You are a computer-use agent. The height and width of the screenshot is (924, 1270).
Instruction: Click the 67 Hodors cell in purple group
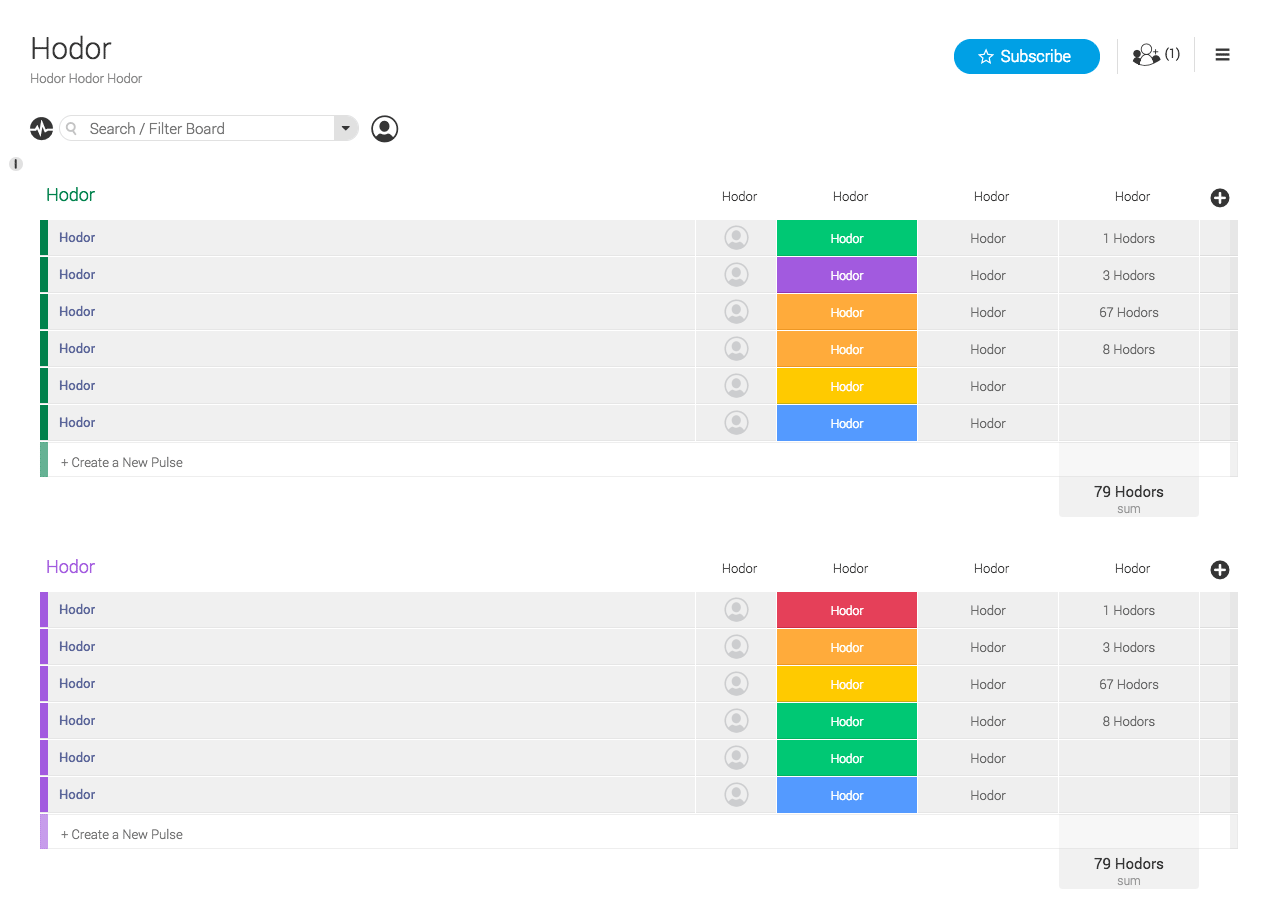coord(1128,685)
